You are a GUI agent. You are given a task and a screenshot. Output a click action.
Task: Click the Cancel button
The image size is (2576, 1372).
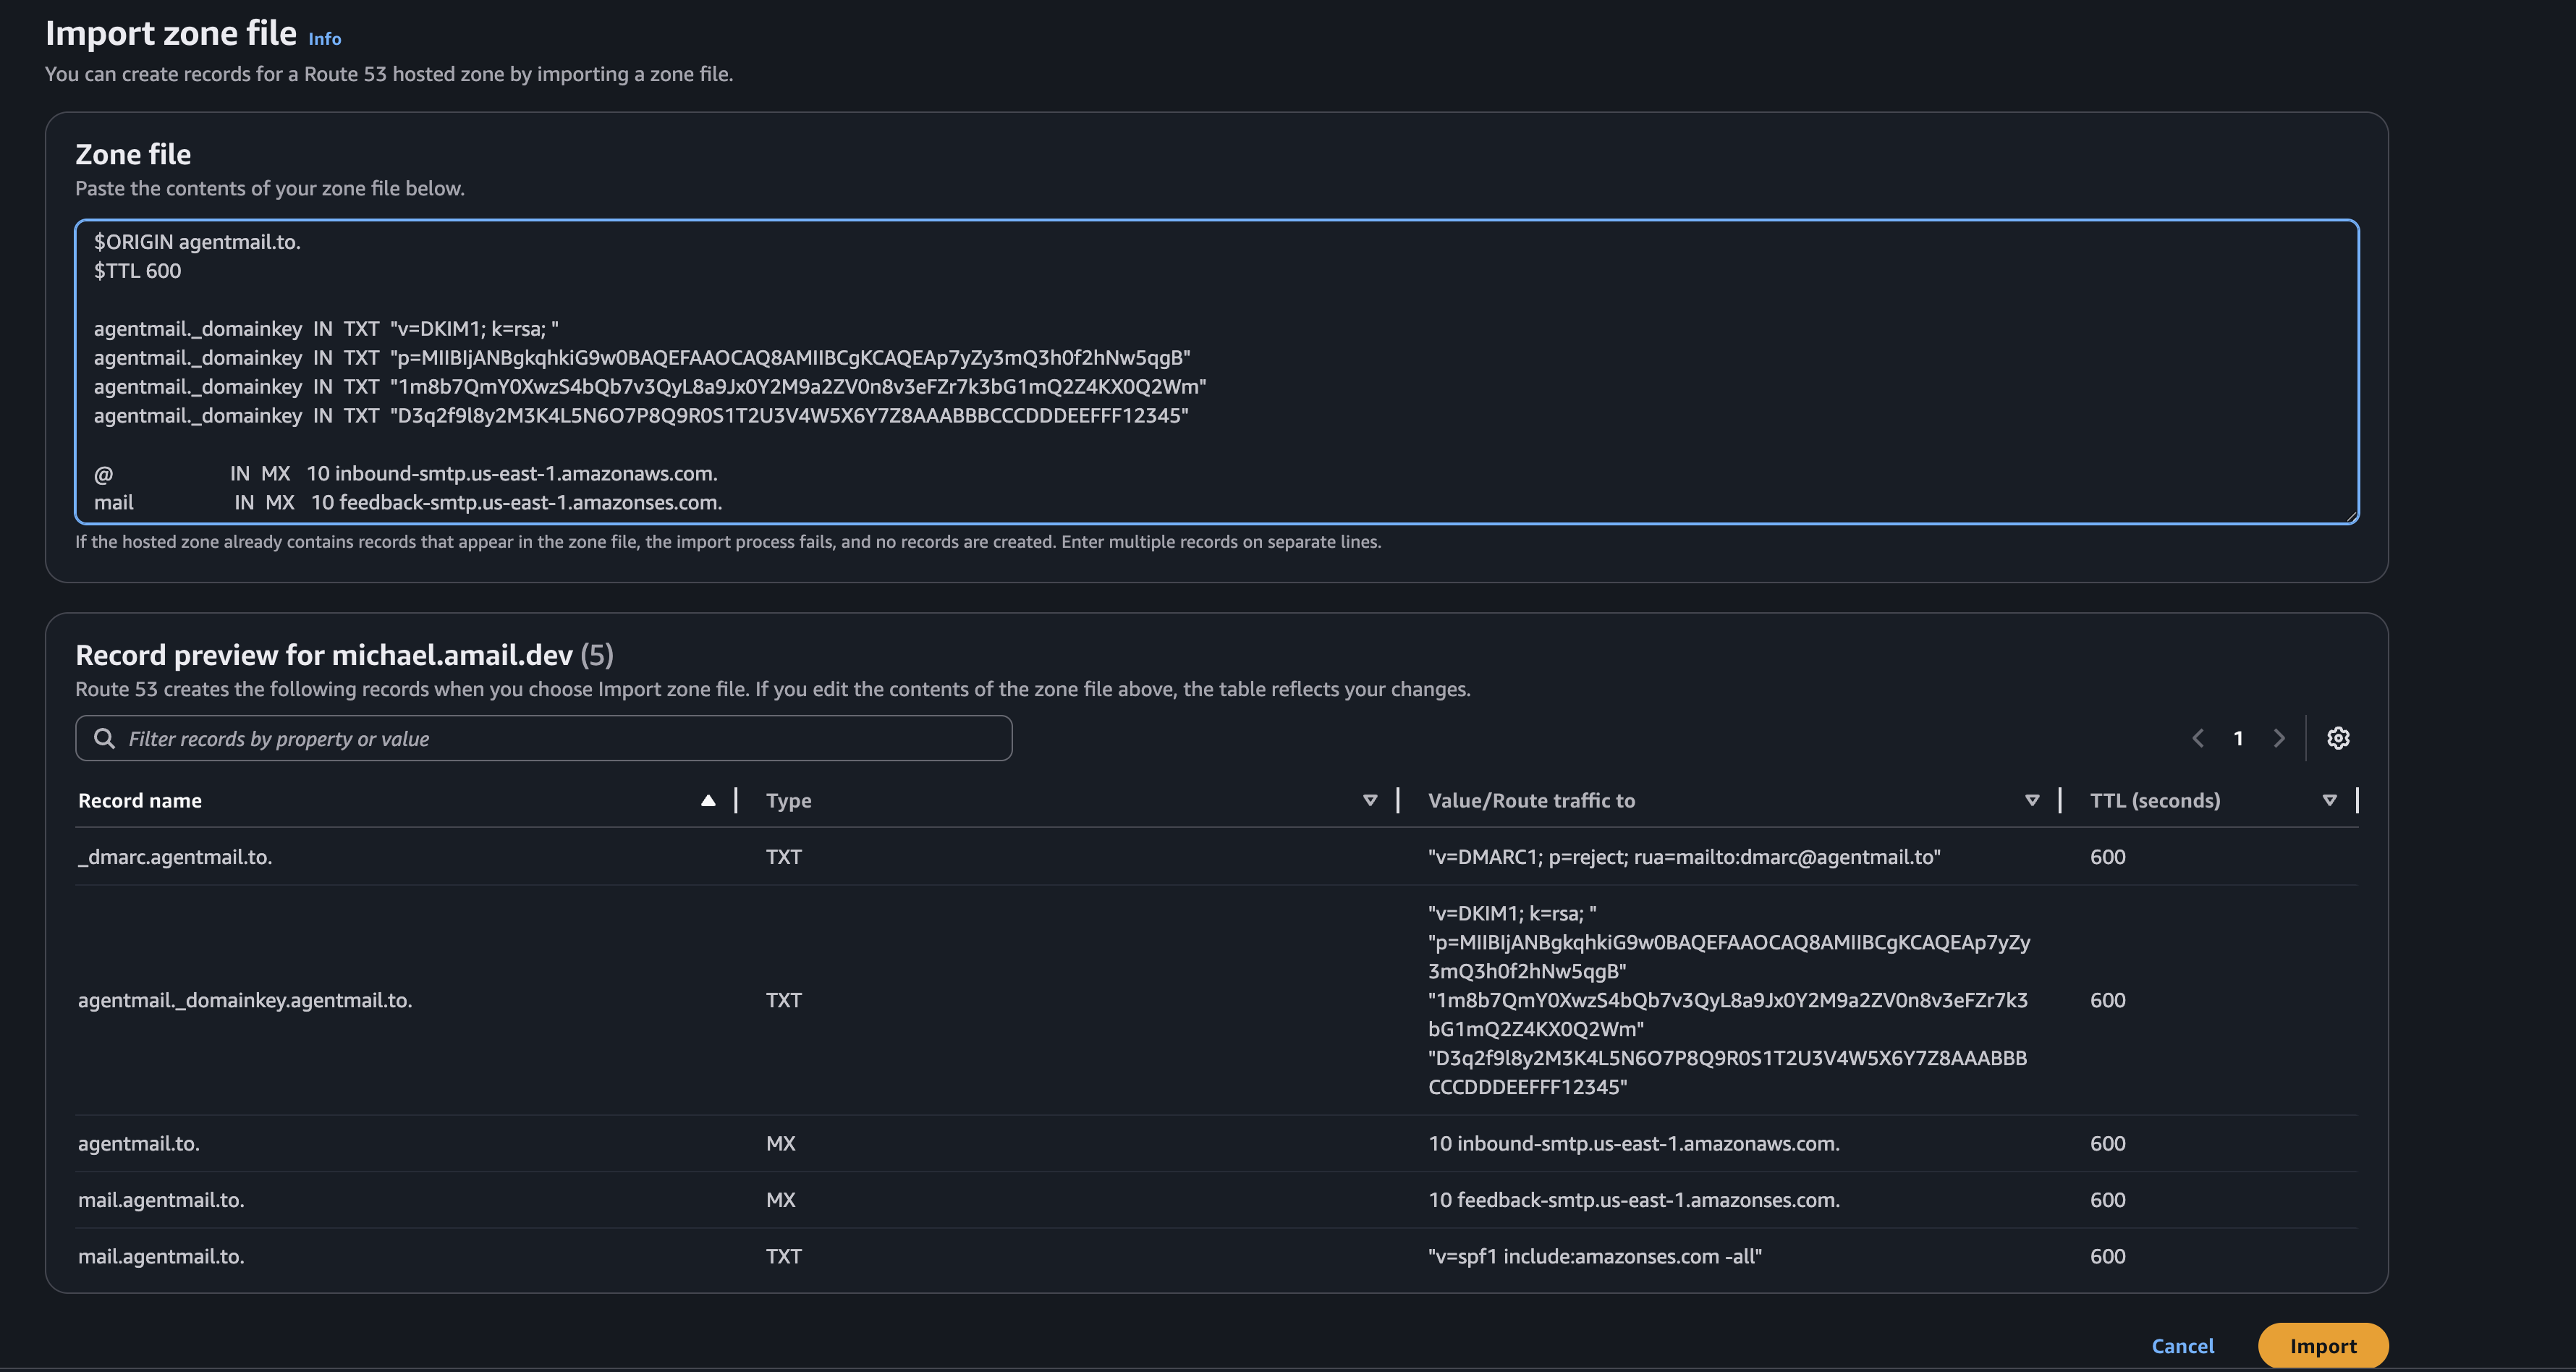click(x=2184, y=1346)
